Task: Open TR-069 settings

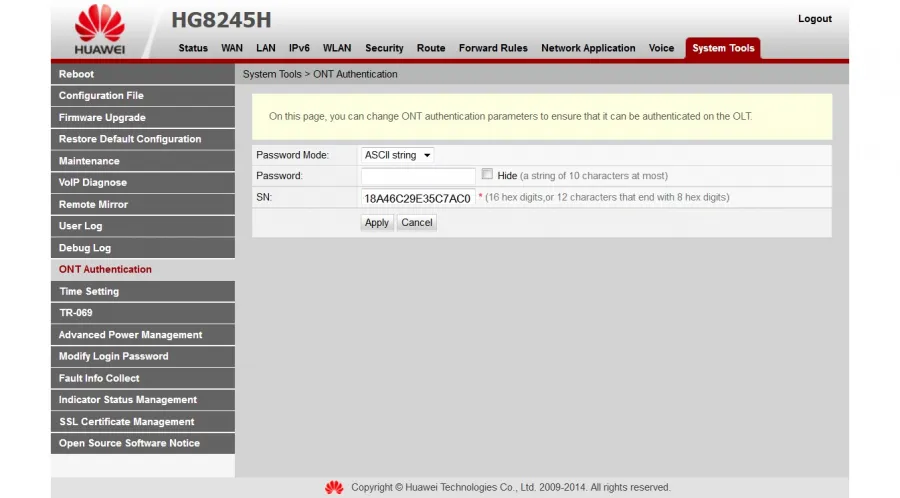Action: pos(143,313)
